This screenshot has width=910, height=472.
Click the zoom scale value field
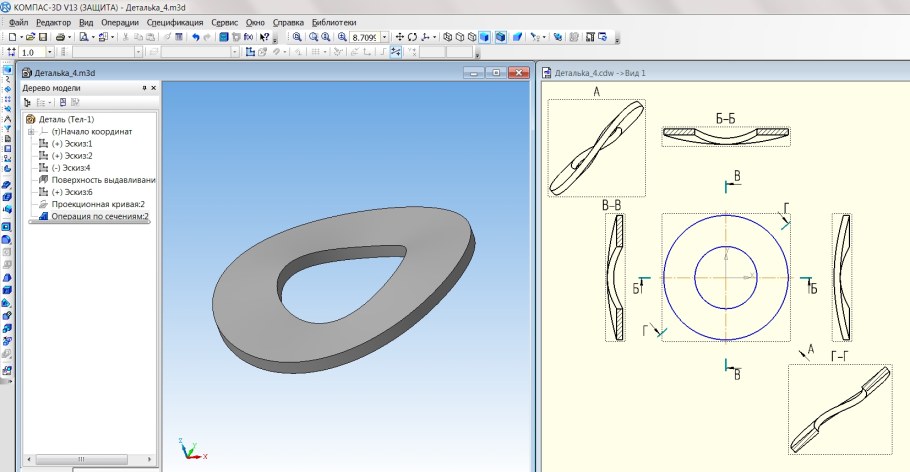[364, 36]
